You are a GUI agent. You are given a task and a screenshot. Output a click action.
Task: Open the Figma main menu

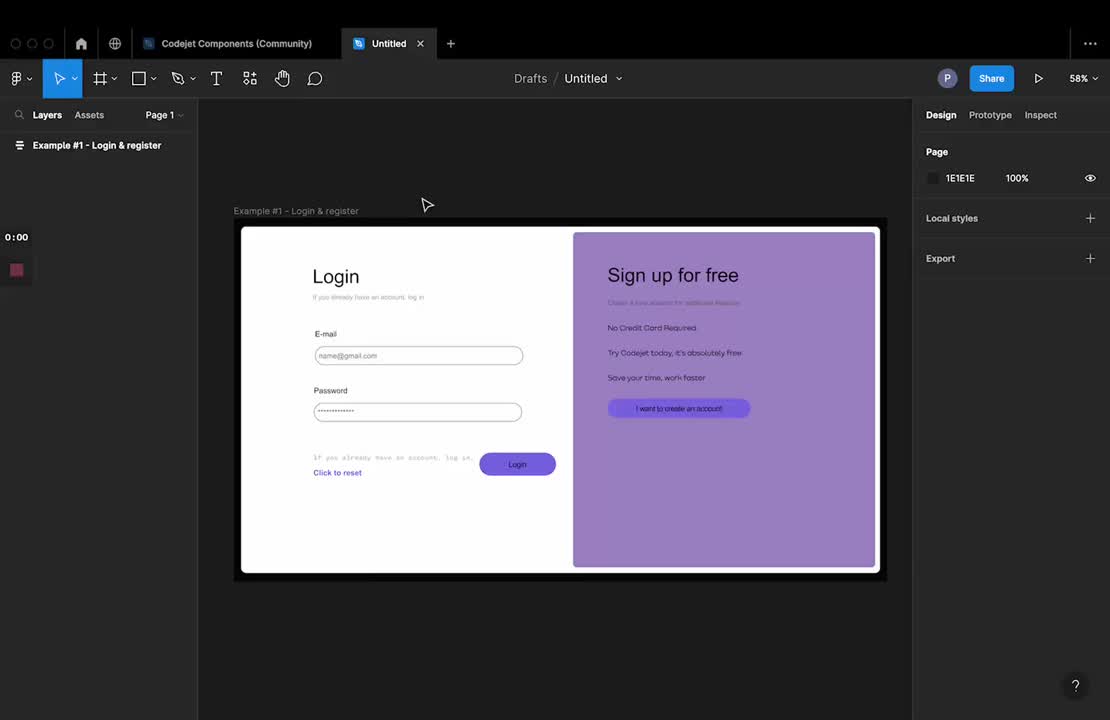[x=16, y=78]
